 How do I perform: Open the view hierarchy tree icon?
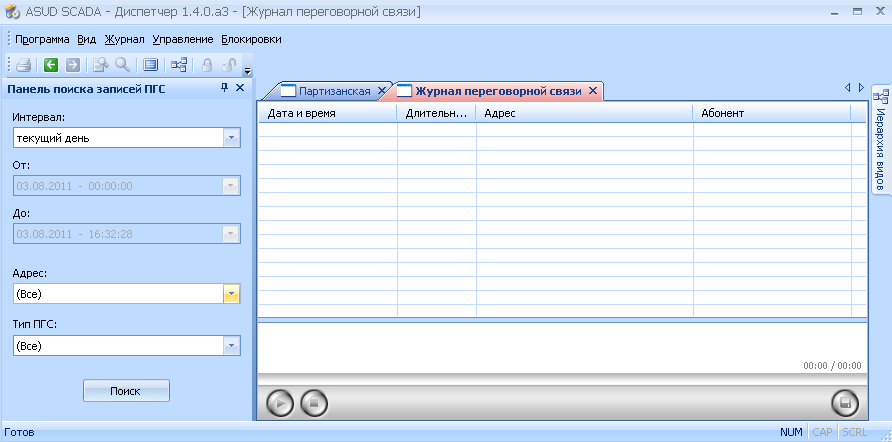click(x=179, y=65)
